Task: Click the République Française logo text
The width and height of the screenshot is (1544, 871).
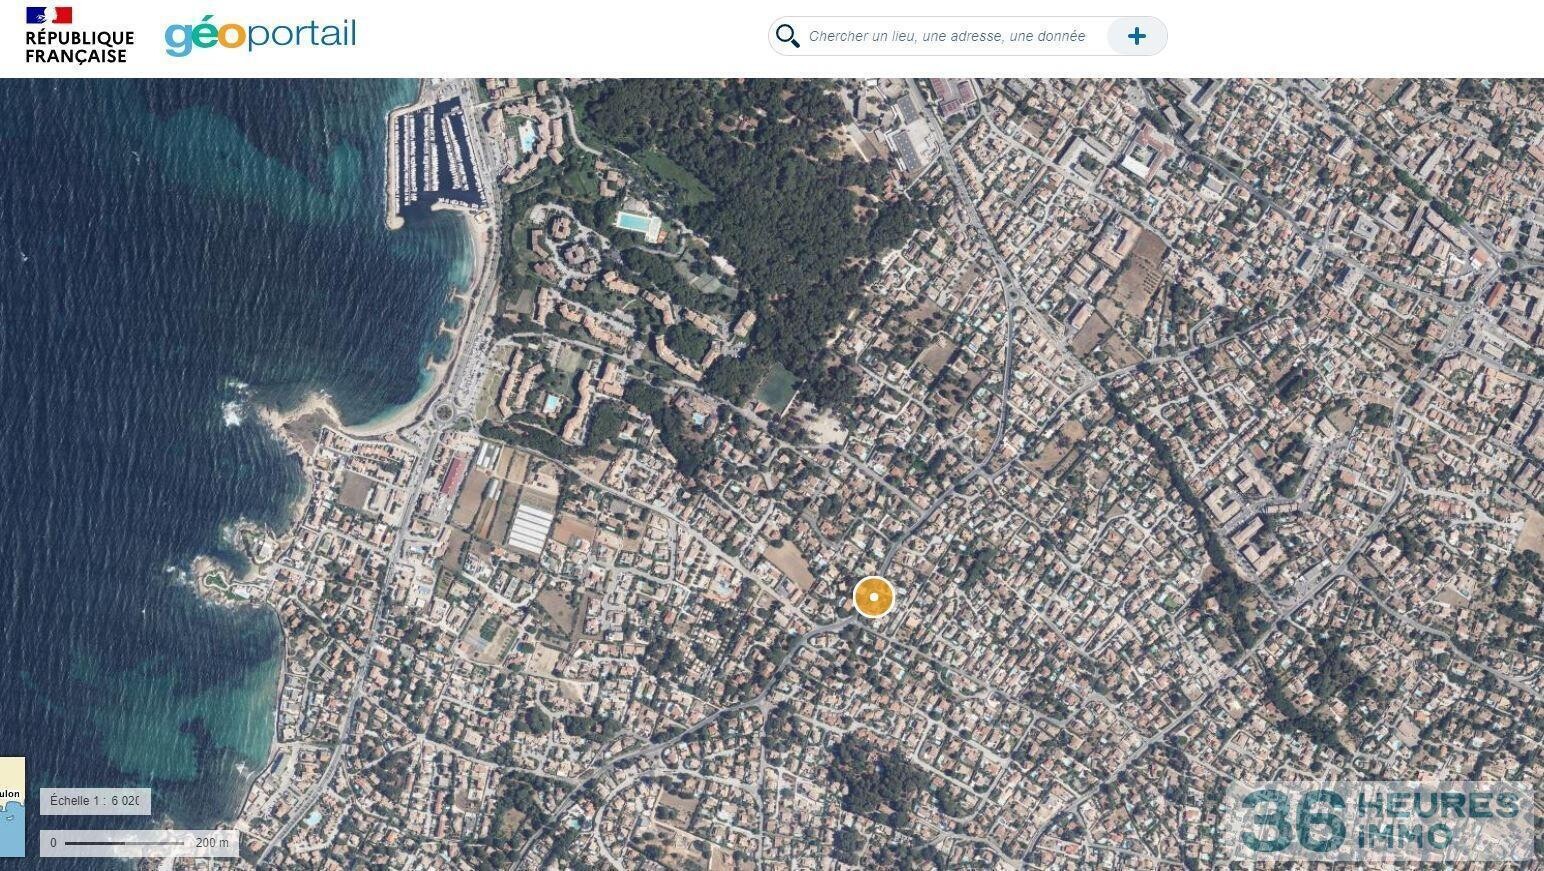Action: coord(79,47)
